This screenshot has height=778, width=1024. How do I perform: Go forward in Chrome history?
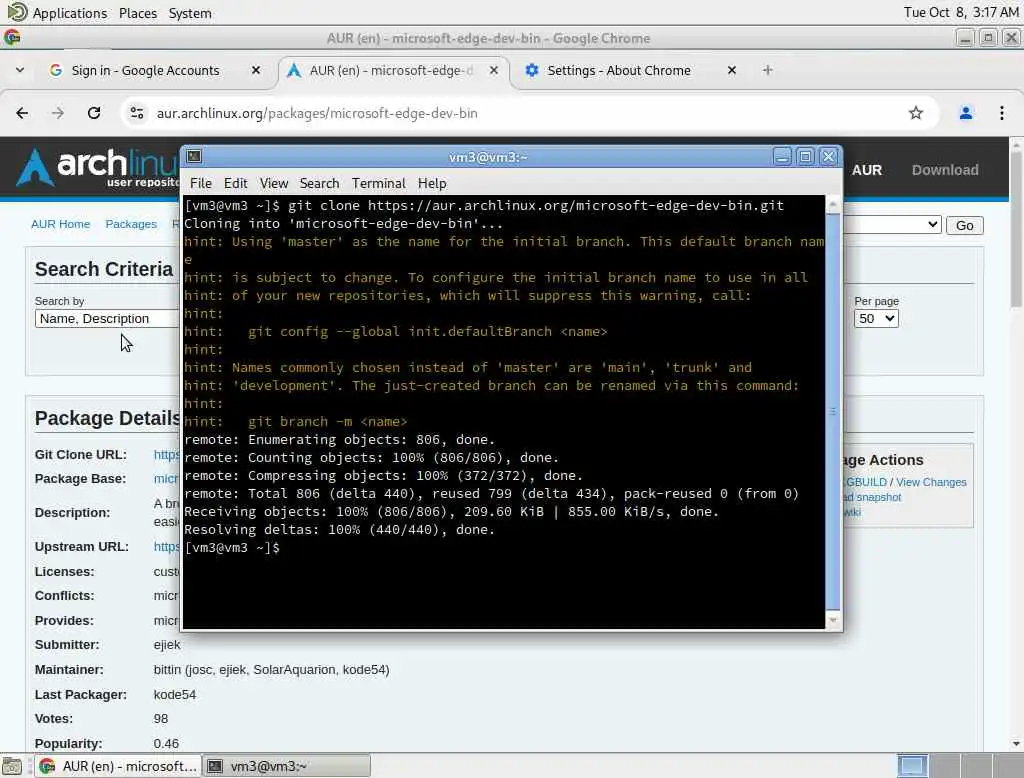click(57, 113)
